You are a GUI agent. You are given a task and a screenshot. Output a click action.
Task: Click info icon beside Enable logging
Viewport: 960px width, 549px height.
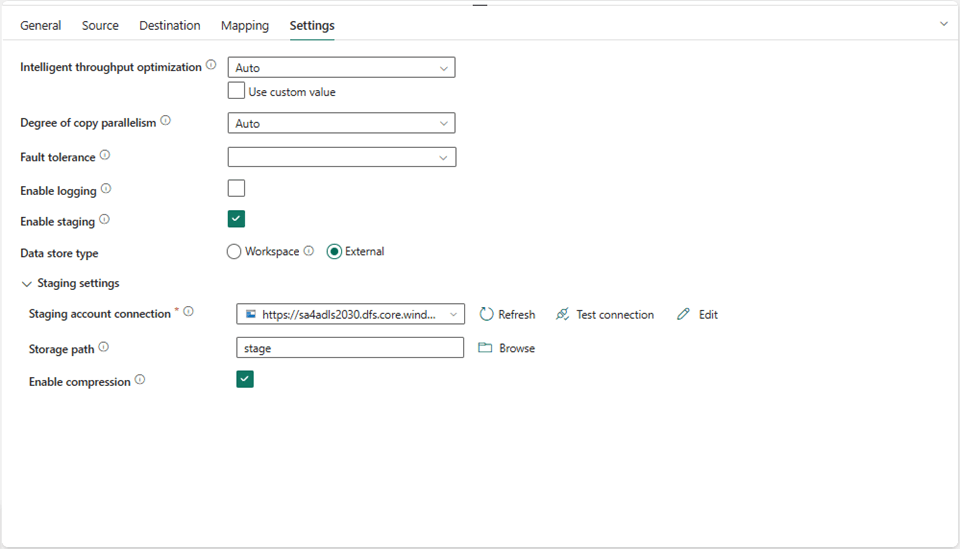[106, 189]
